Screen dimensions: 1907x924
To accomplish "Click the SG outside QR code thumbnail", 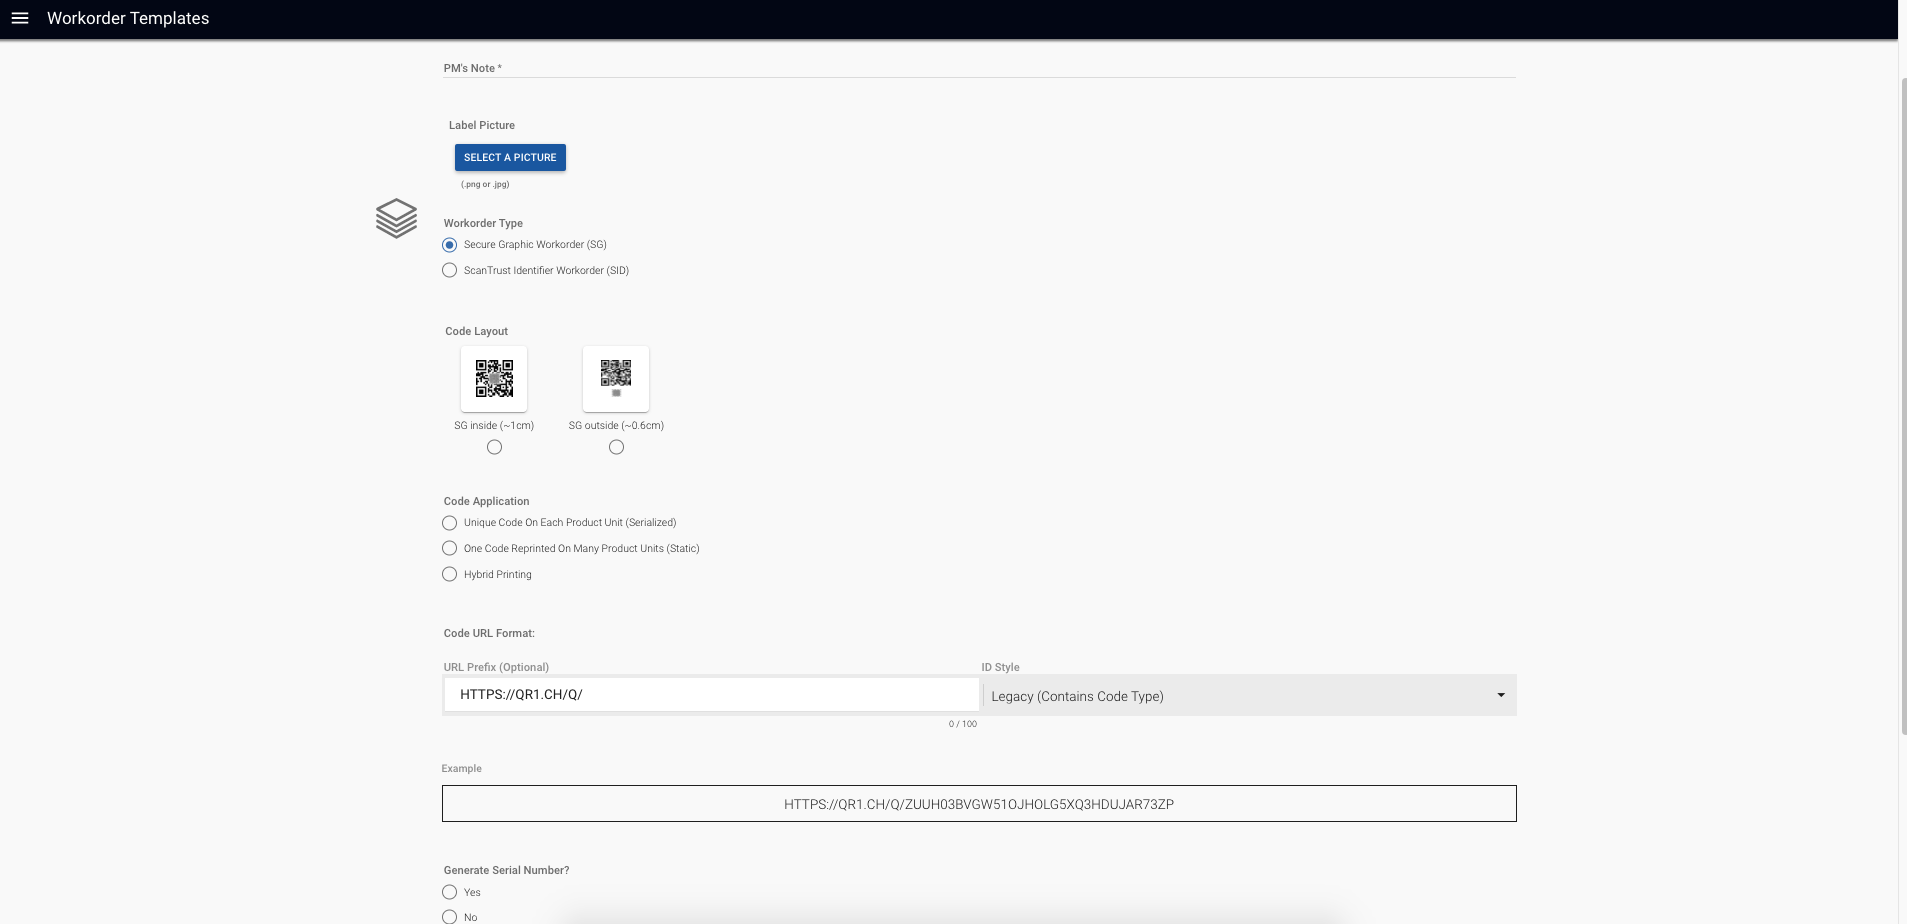I will tap(616, 379).
